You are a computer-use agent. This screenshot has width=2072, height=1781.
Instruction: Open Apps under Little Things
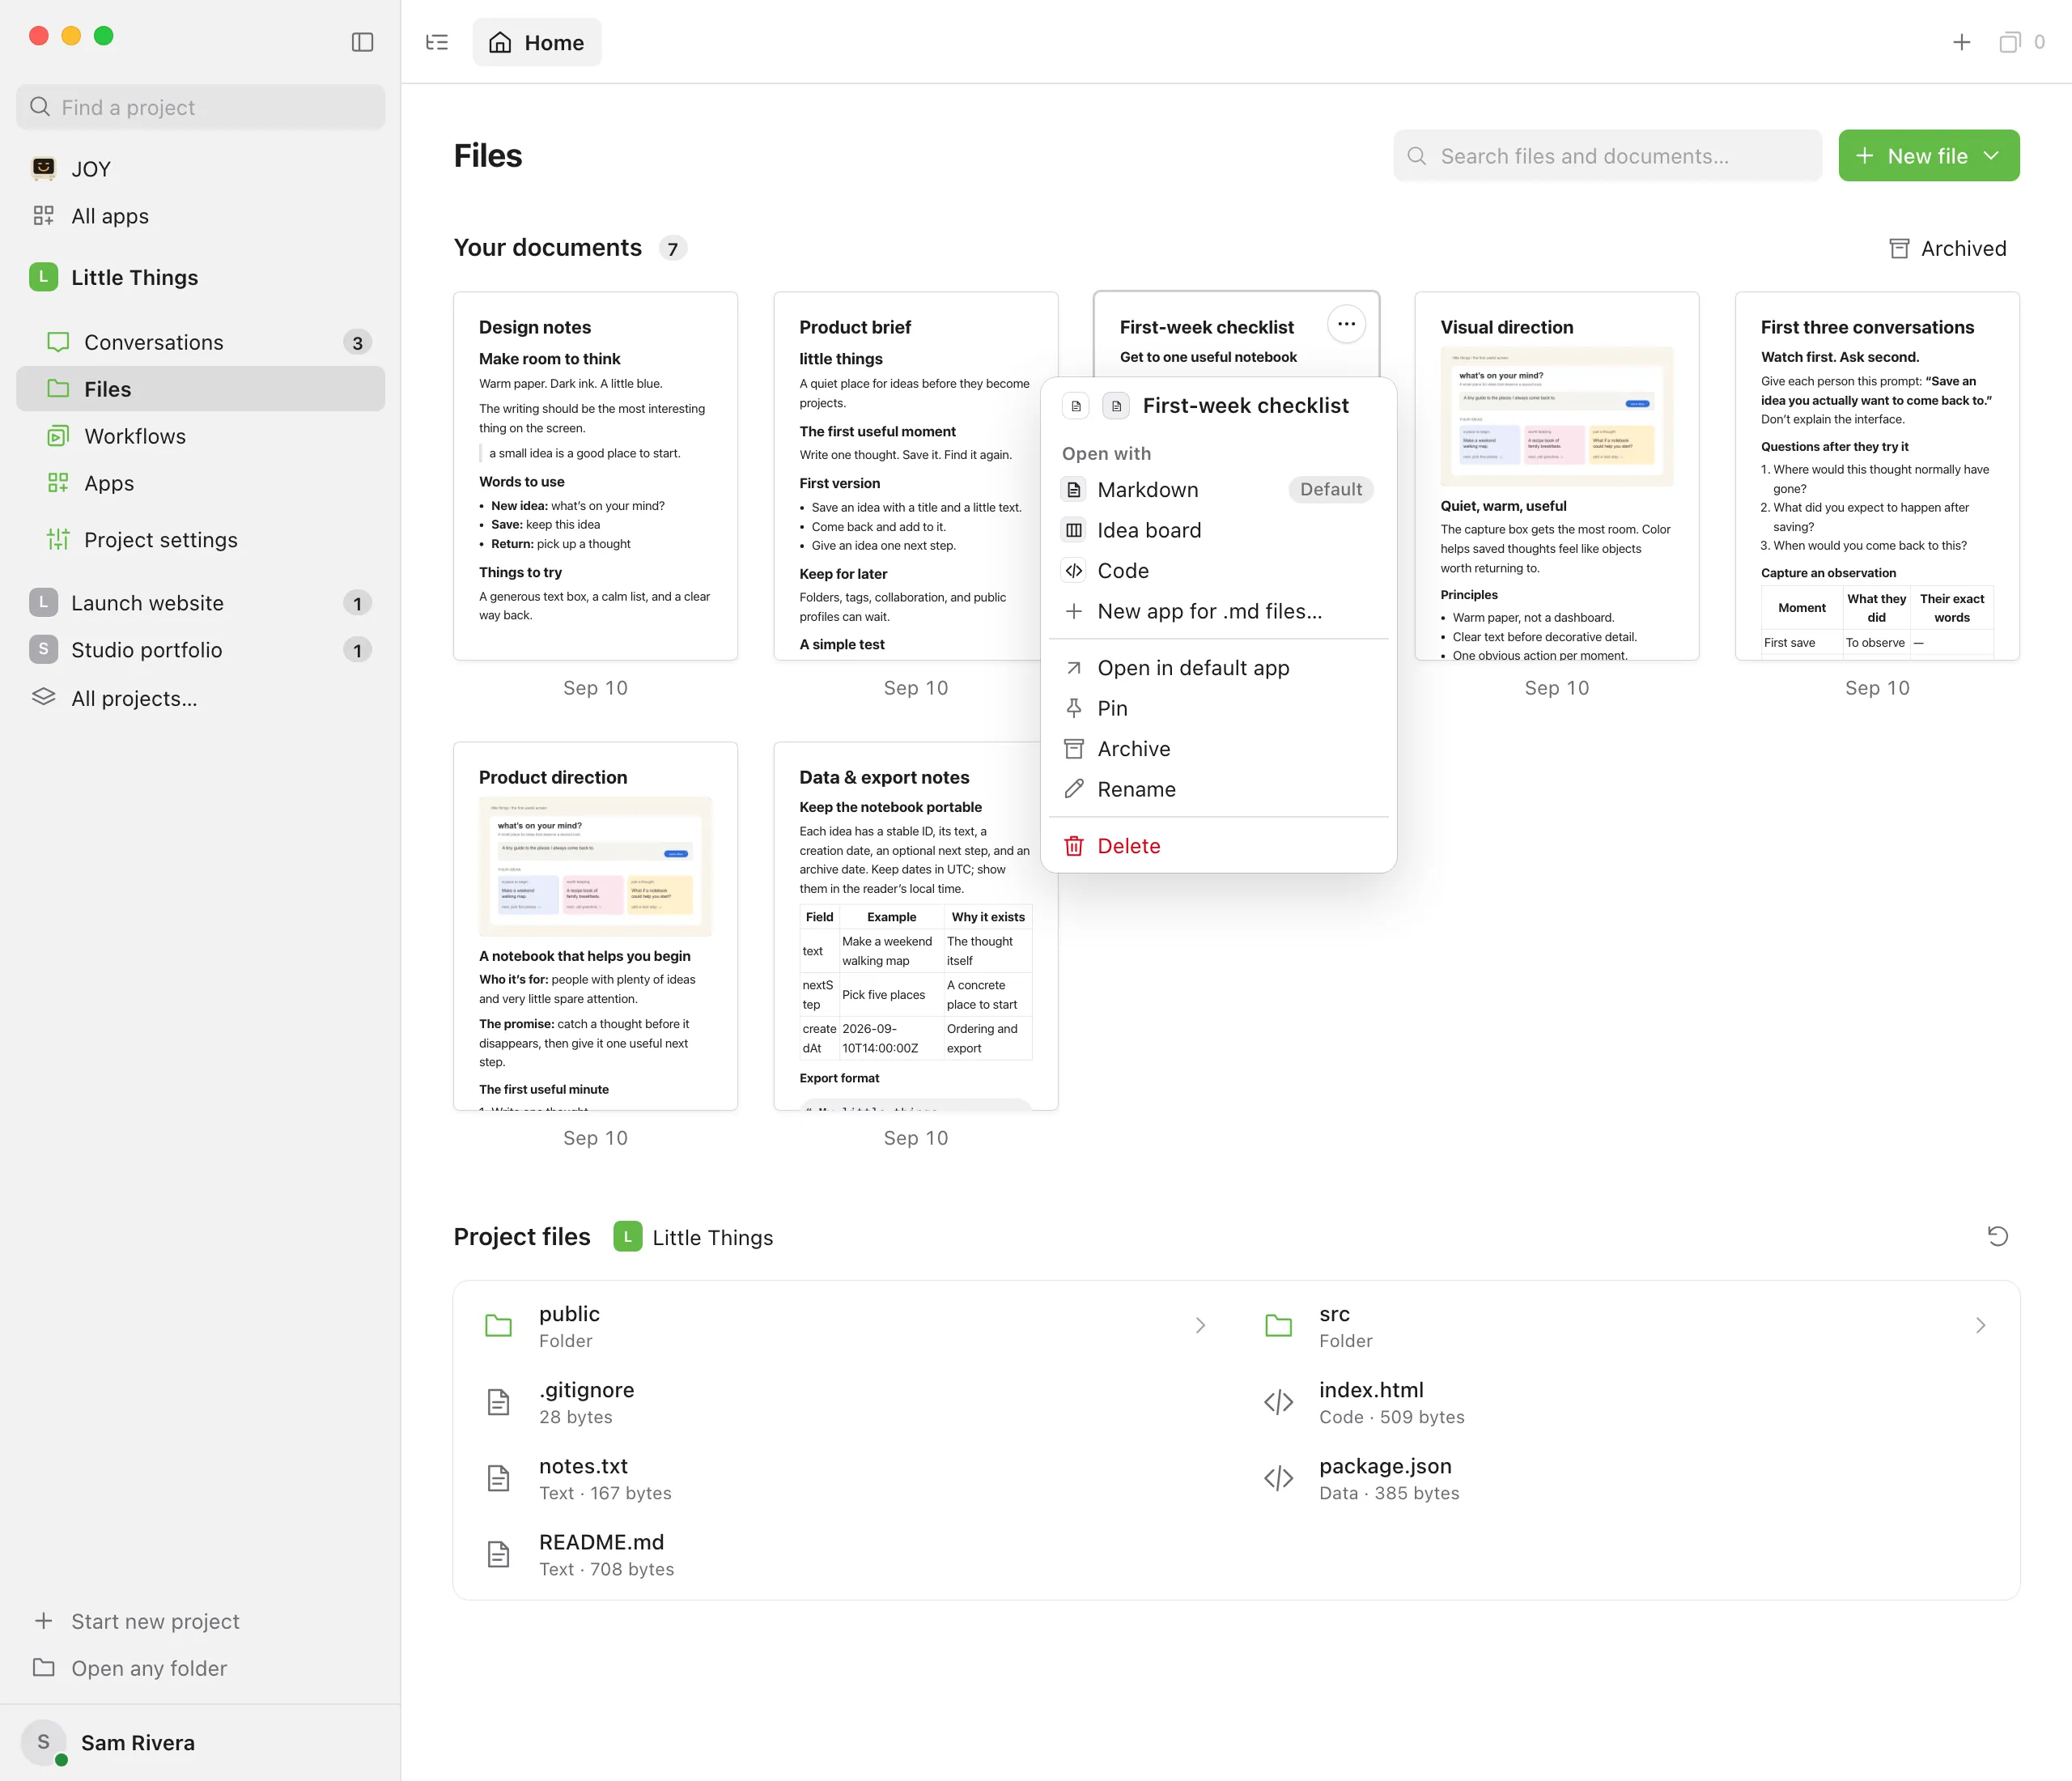click(x=201, y=483)
